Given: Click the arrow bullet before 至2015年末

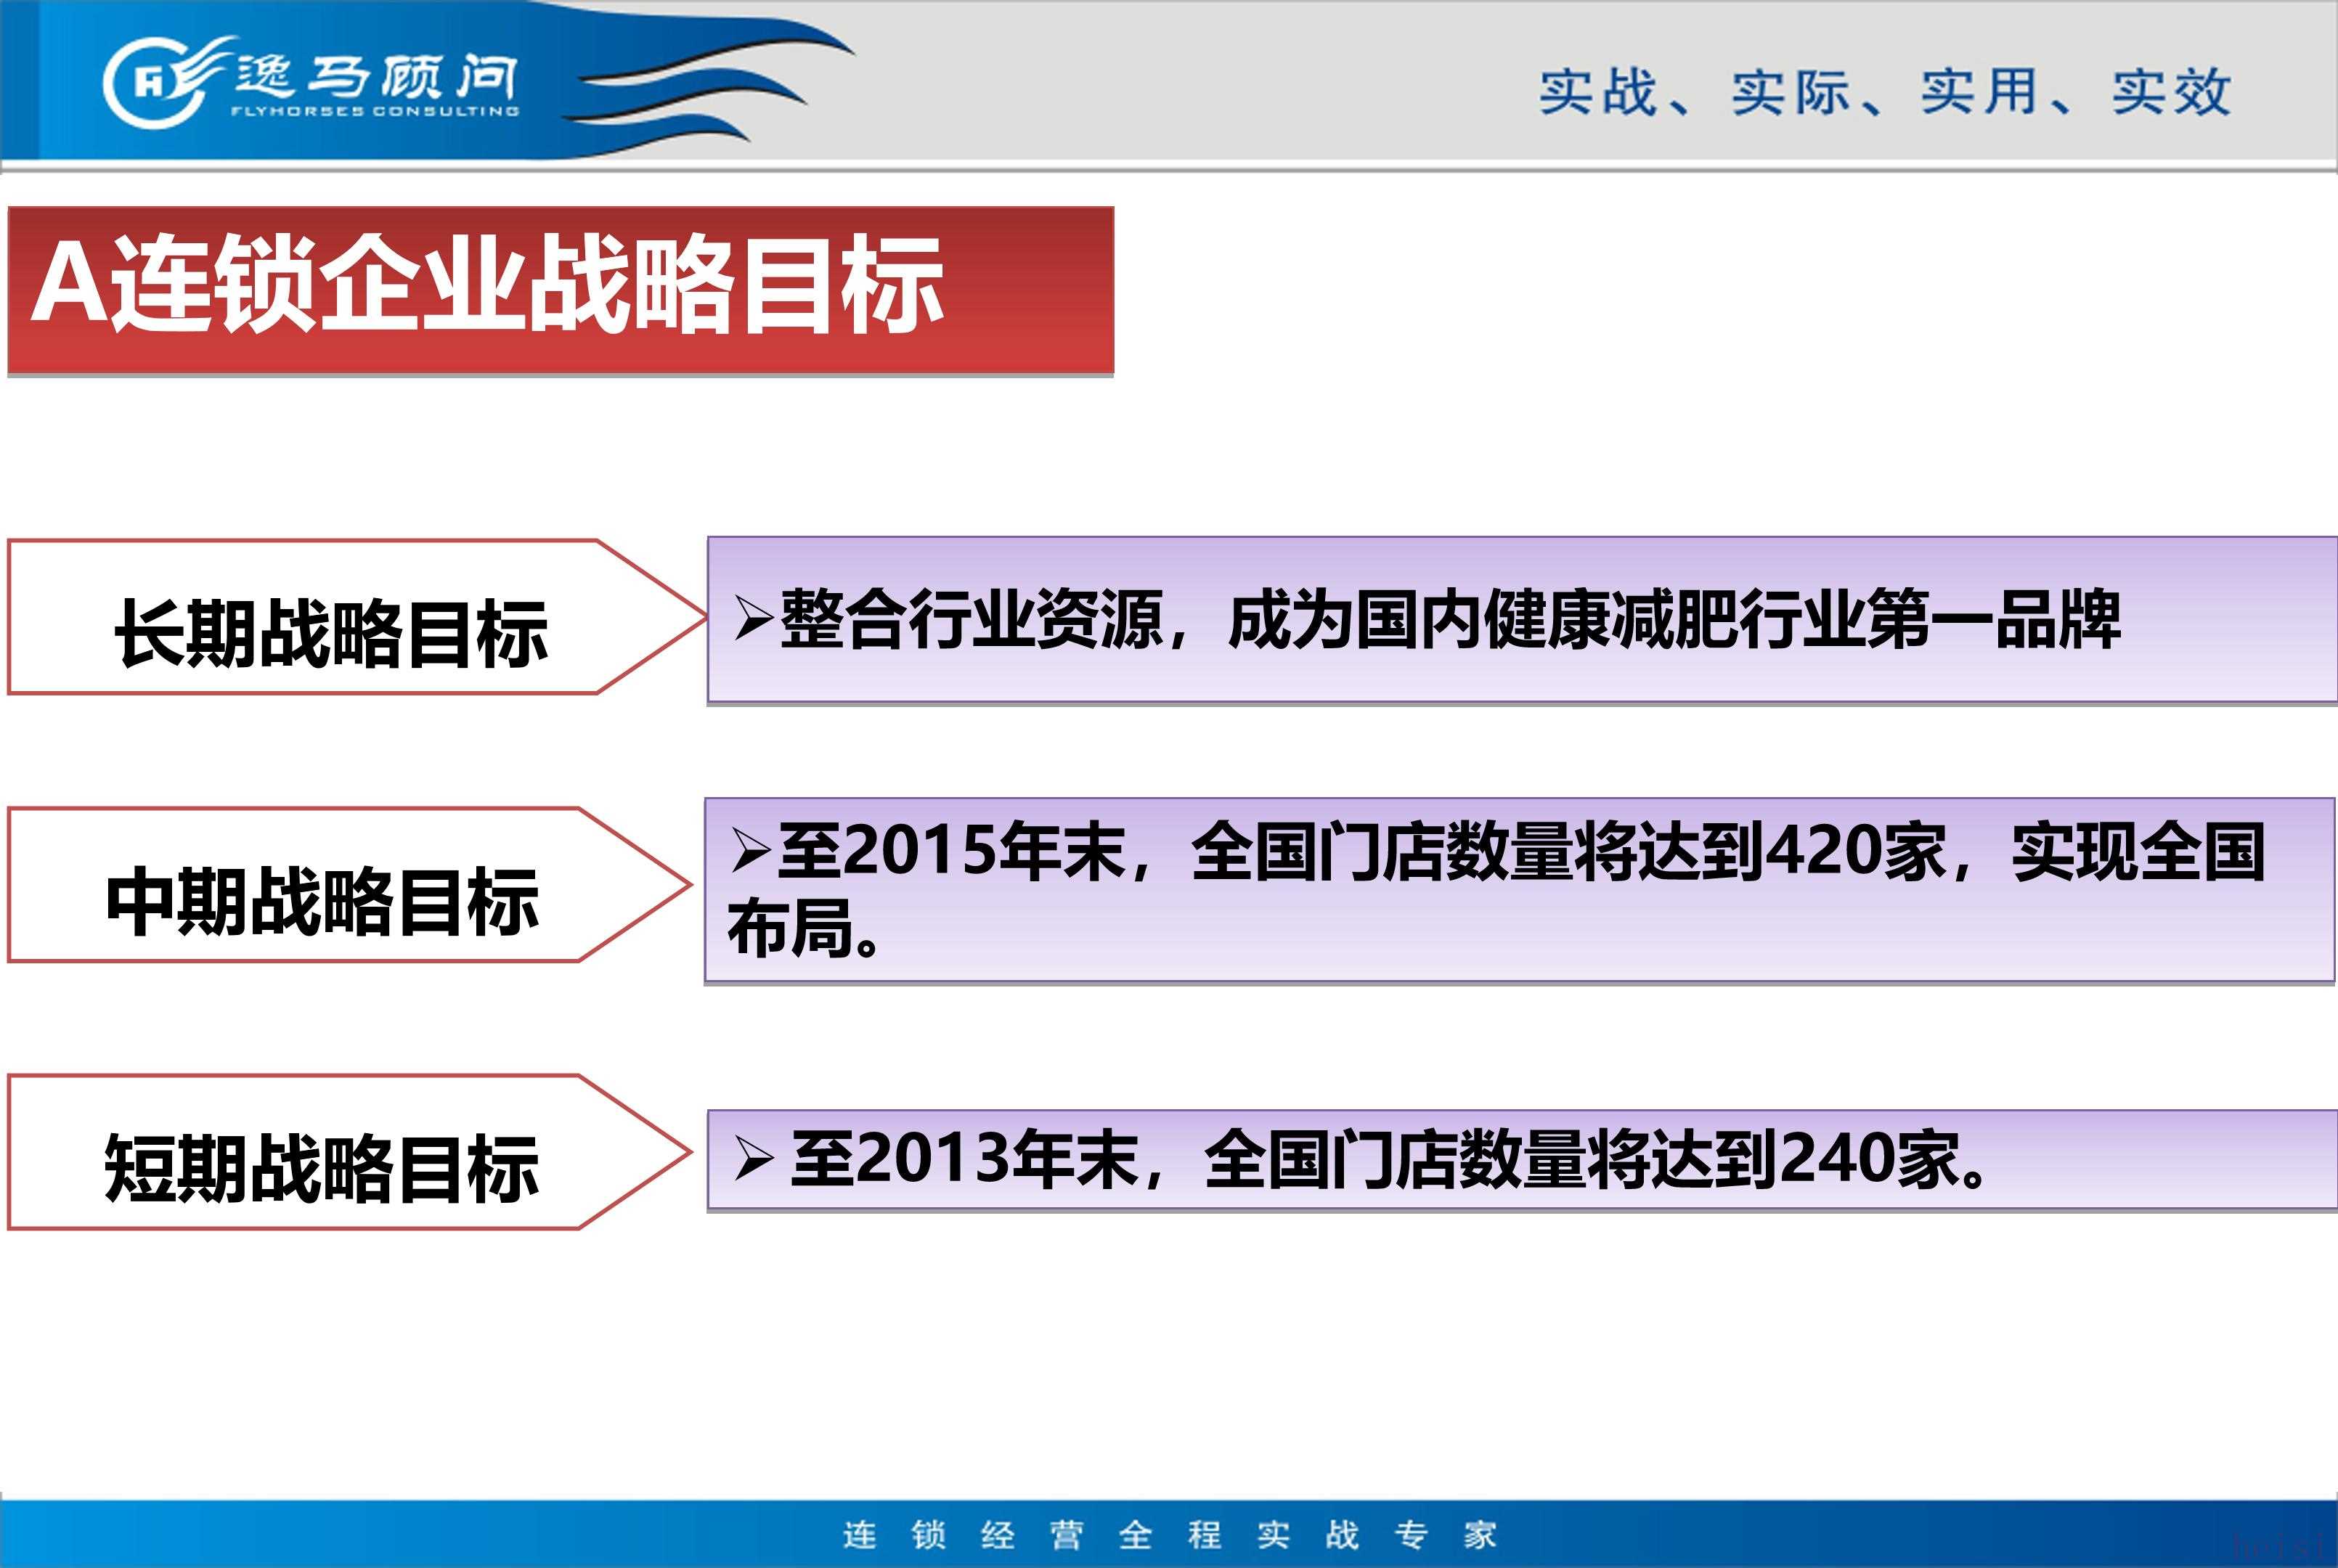Looking at the screenshot, I should [x=751, y=851].
